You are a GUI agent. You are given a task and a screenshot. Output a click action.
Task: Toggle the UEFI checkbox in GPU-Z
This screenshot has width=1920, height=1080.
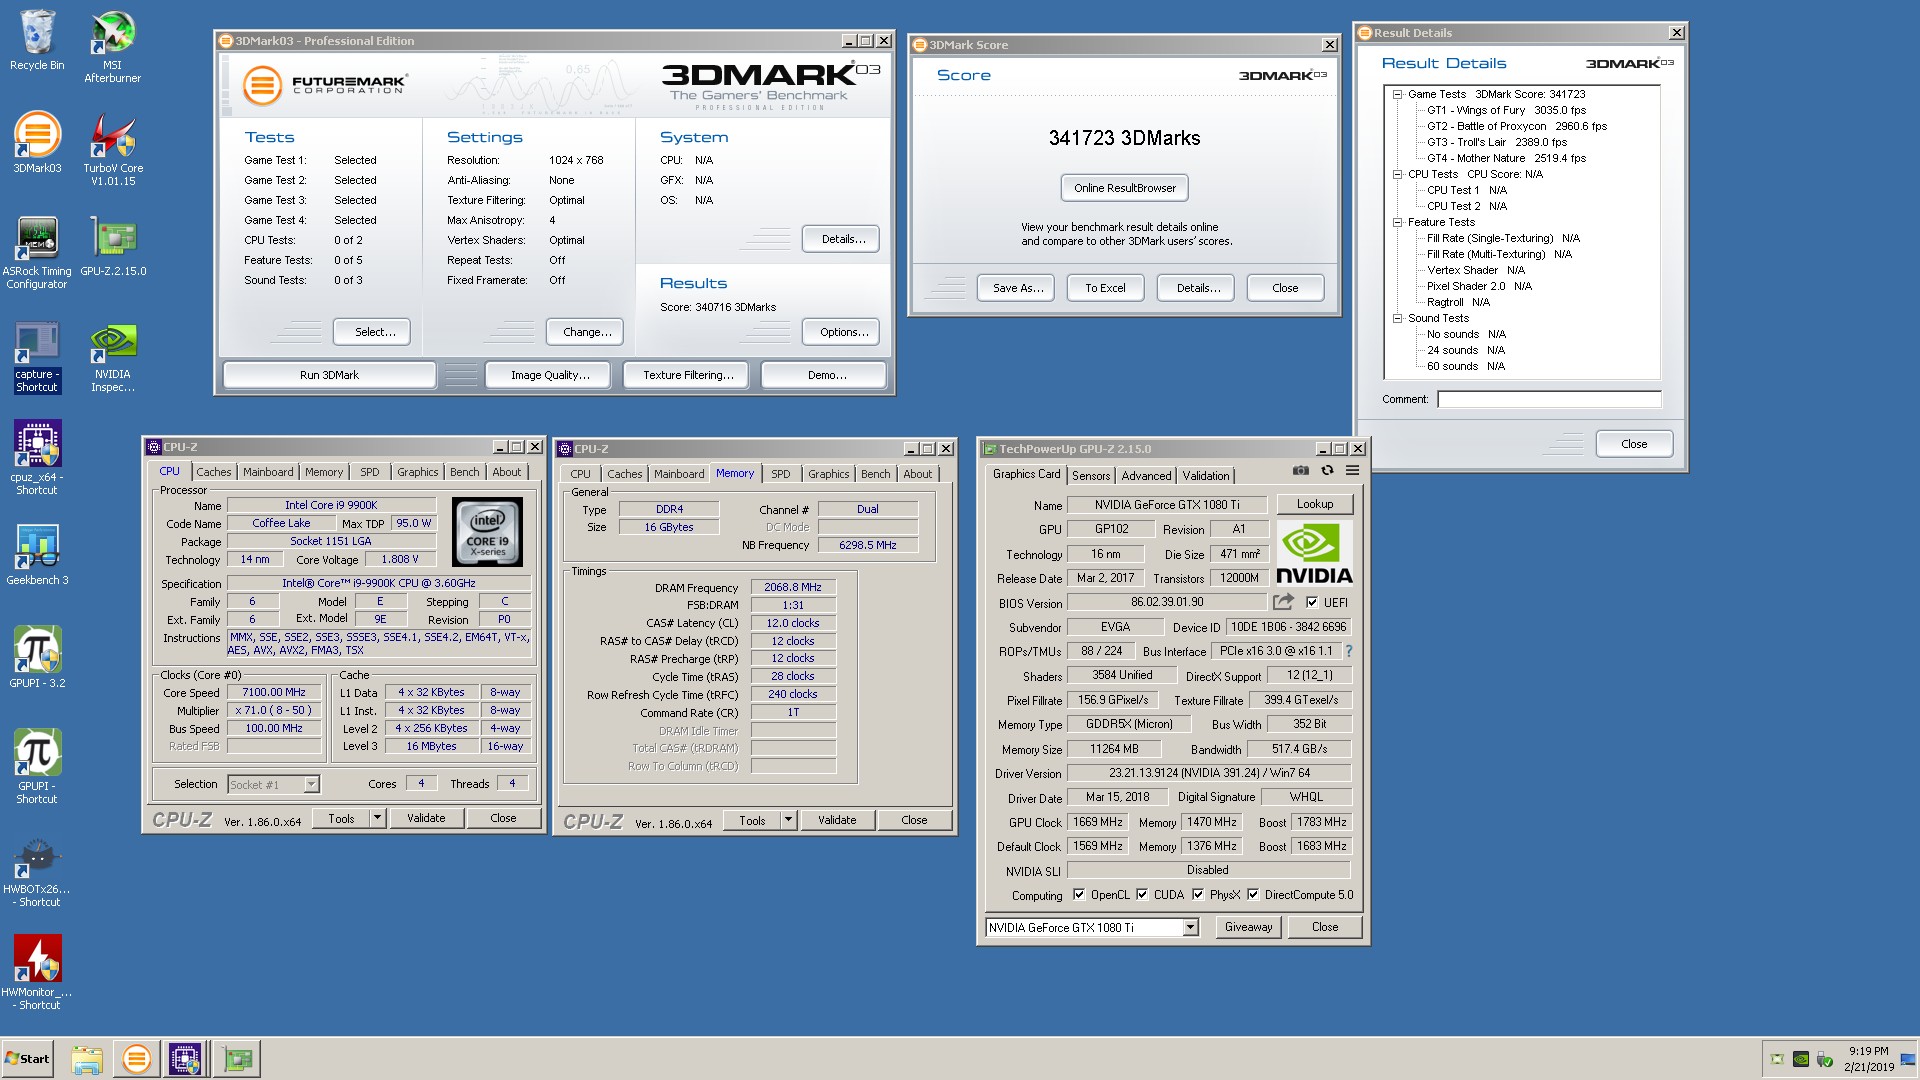coord(1312,602)
